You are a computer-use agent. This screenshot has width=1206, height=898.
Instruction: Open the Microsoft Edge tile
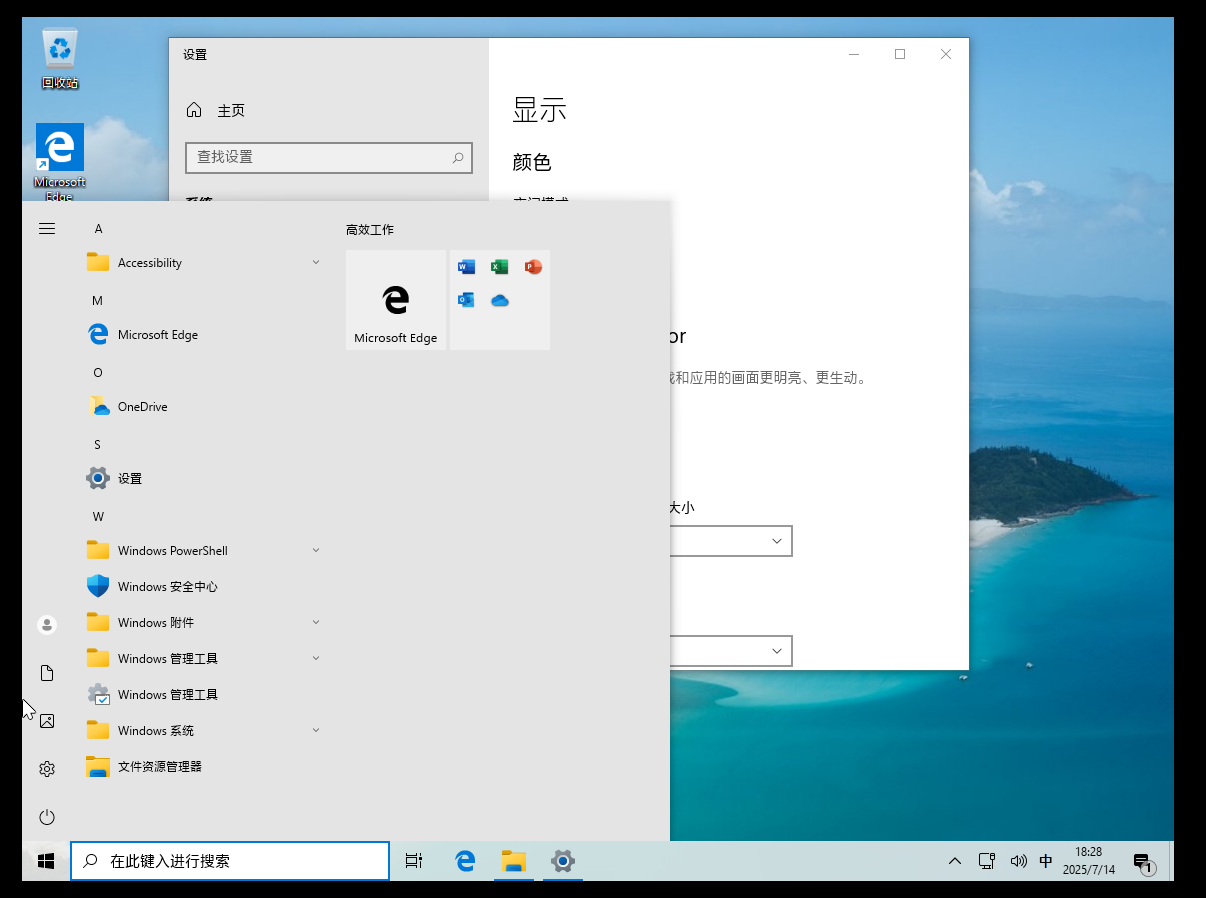coord(396,300)
